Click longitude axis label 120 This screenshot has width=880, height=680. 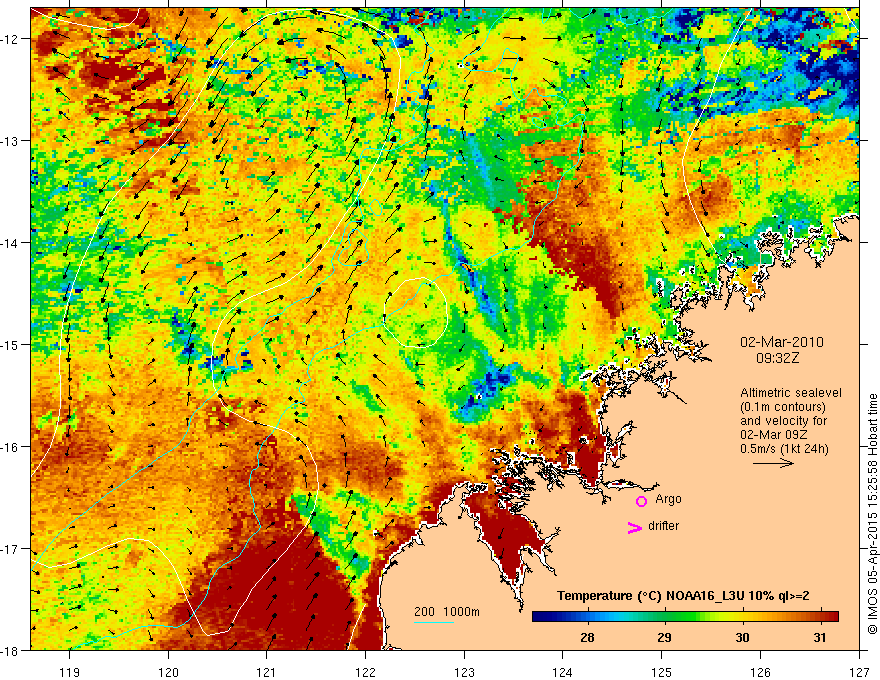168,672
